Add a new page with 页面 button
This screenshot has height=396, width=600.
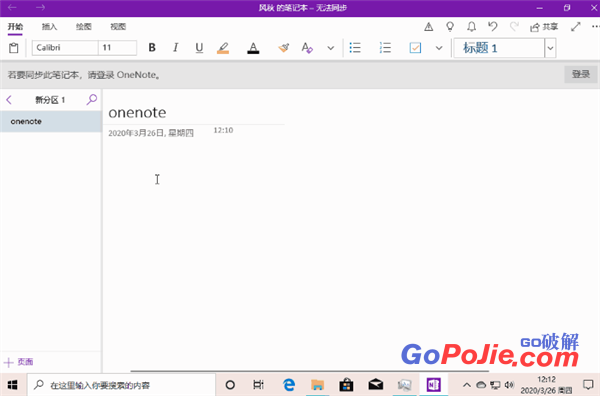18,362
